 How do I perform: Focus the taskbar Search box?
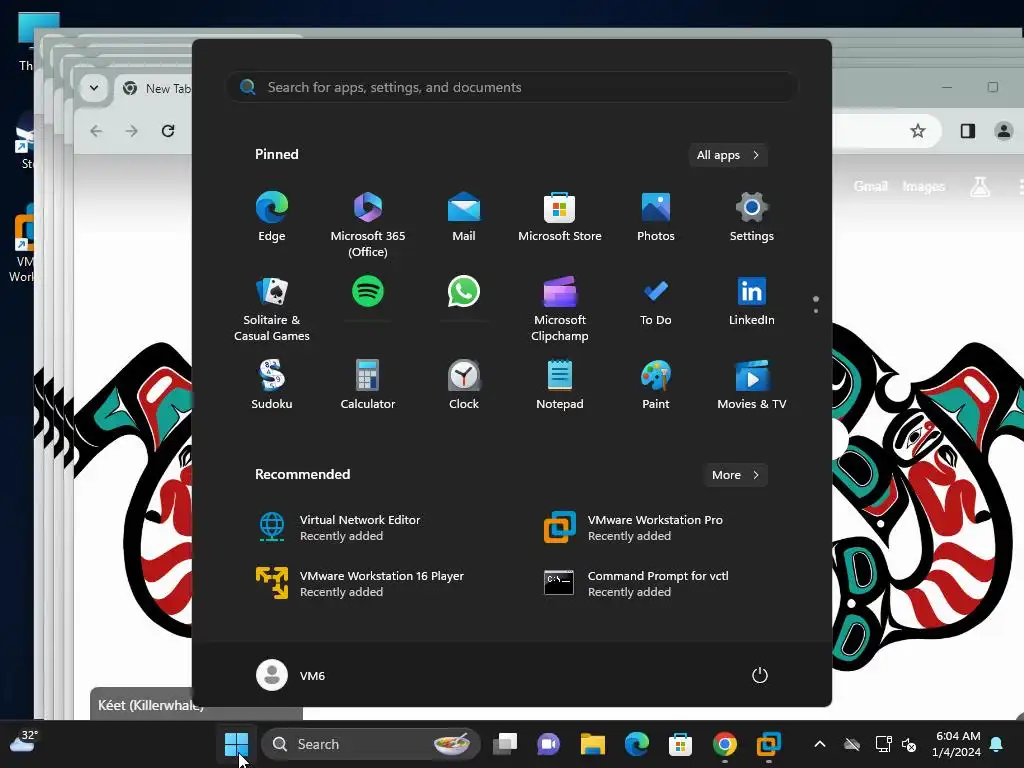coord(371,744)
